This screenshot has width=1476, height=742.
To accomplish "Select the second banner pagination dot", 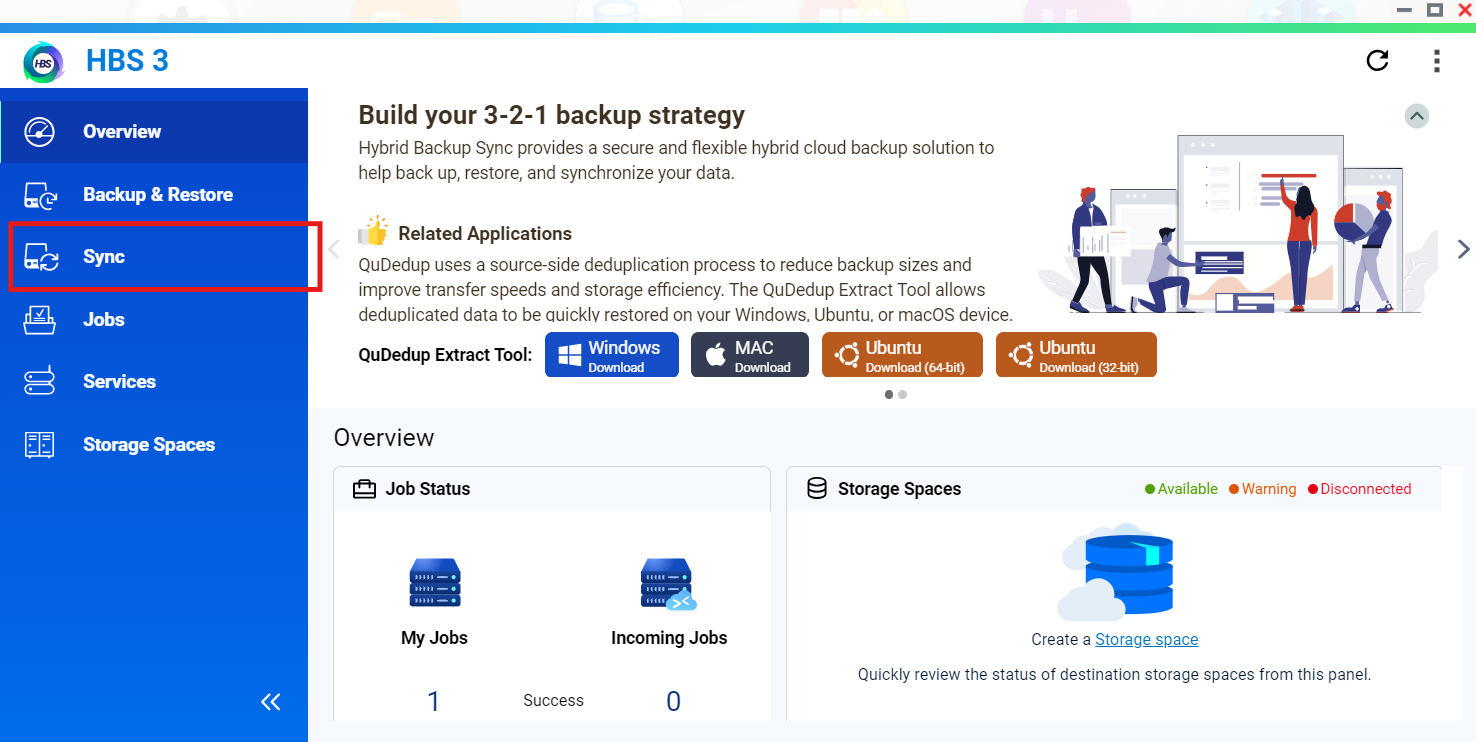I will click(902, 395).
